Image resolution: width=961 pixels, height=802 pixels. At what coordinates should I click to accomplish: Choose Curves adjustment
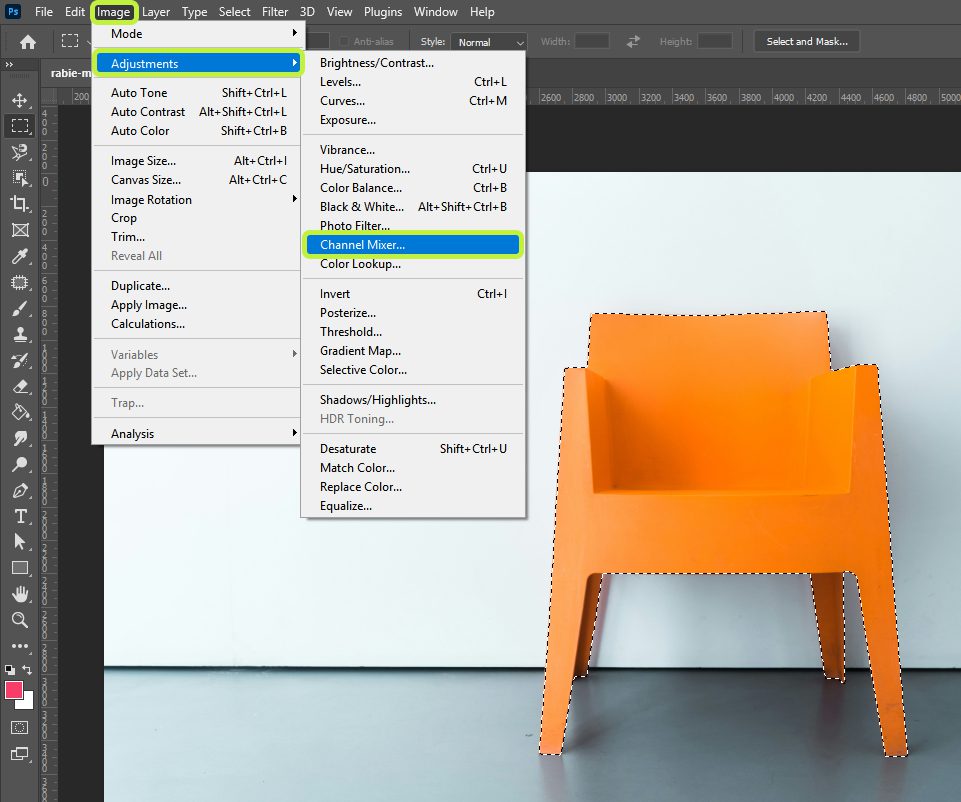point(413,100)
